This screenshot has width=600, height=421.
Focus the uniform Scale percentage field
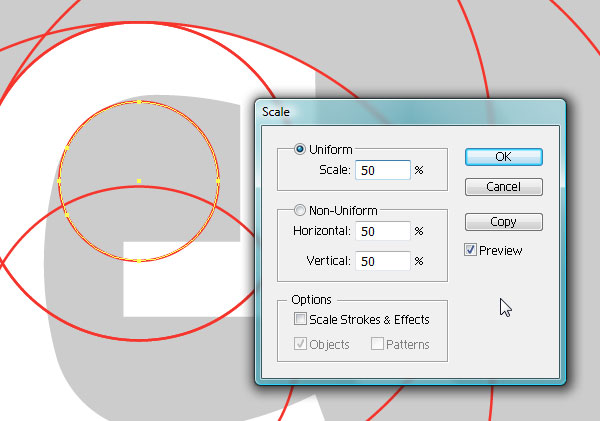click(x=383, y=170)
